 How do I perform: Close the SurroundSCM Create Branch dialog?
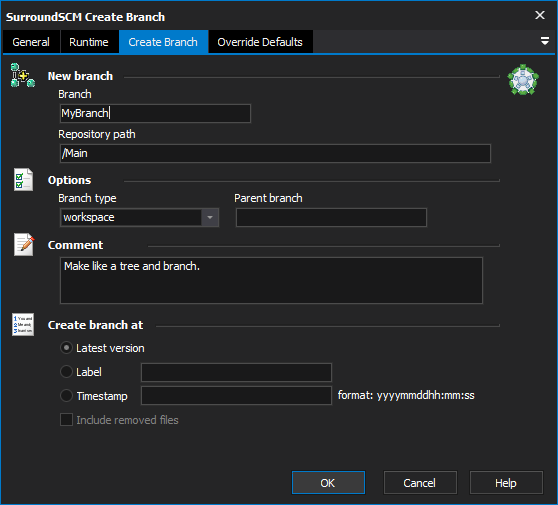pos(540,15)
